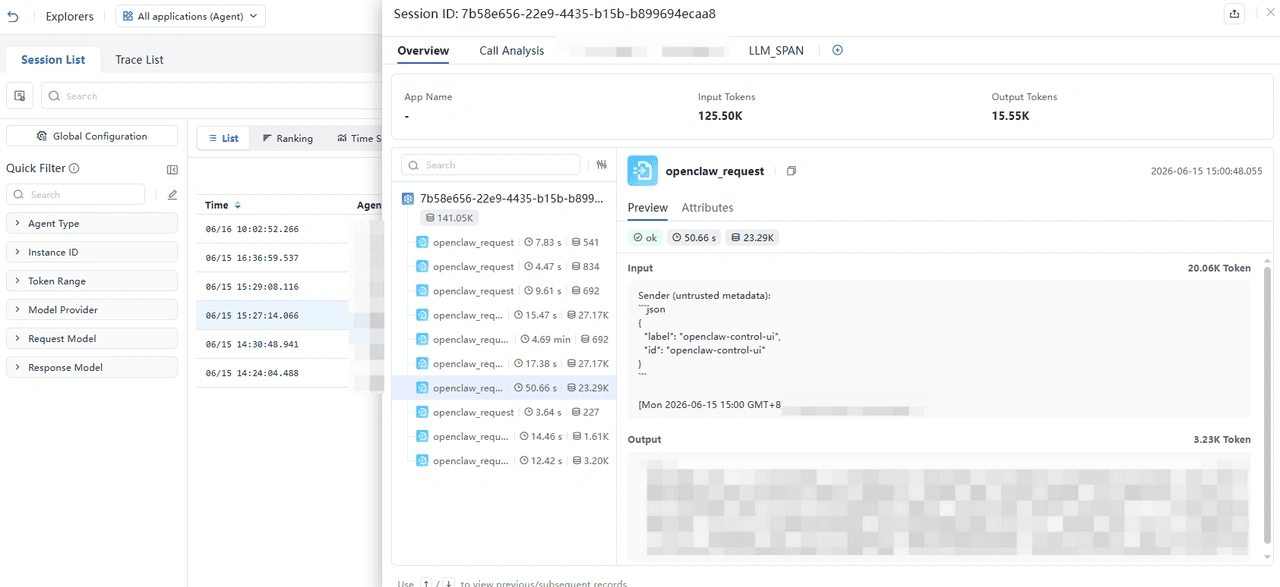This screenshot has height=587, width=1280.
Task: Switch to the Session List tab
Action: [x=53, y=60]
